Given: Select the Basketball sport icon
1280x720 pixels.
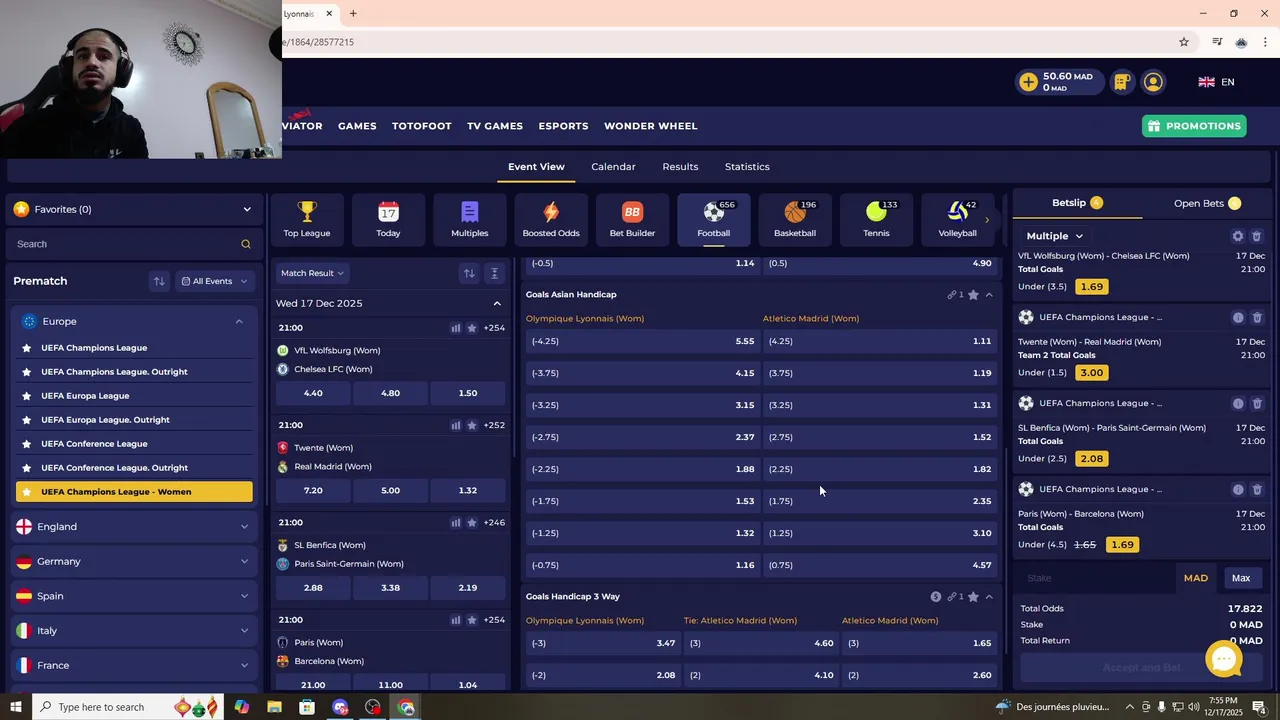Looking at the screenshot, I should (x=795, y=219).
